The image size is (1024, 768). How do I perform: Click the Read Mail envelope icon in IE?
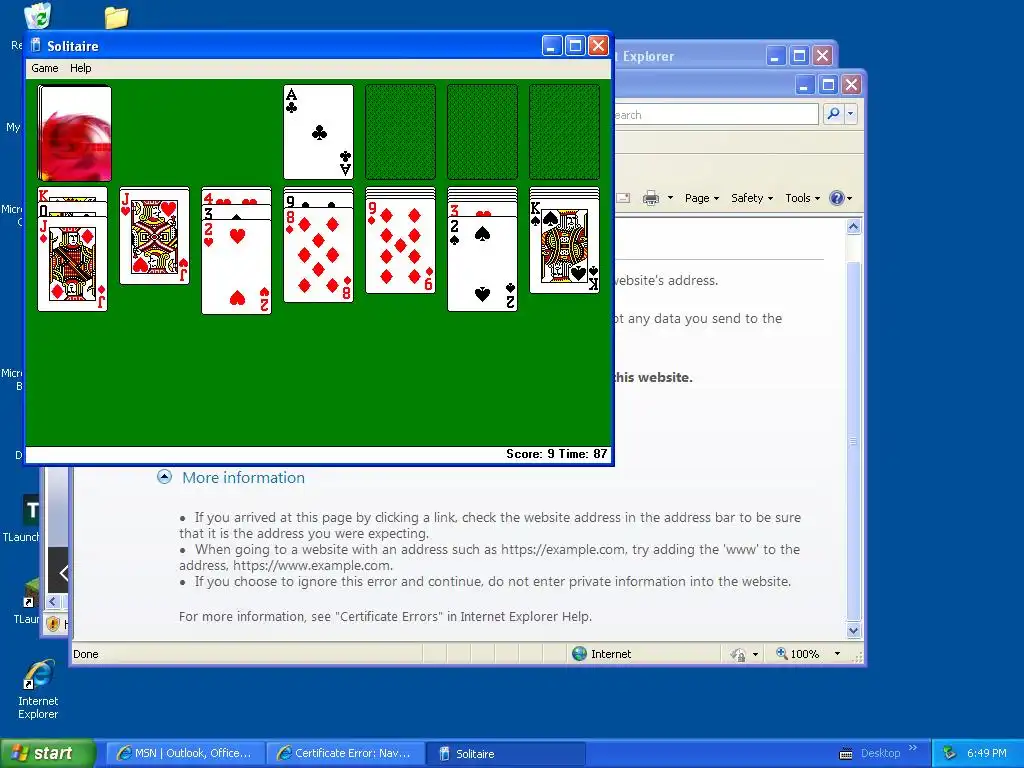point(622,198)
